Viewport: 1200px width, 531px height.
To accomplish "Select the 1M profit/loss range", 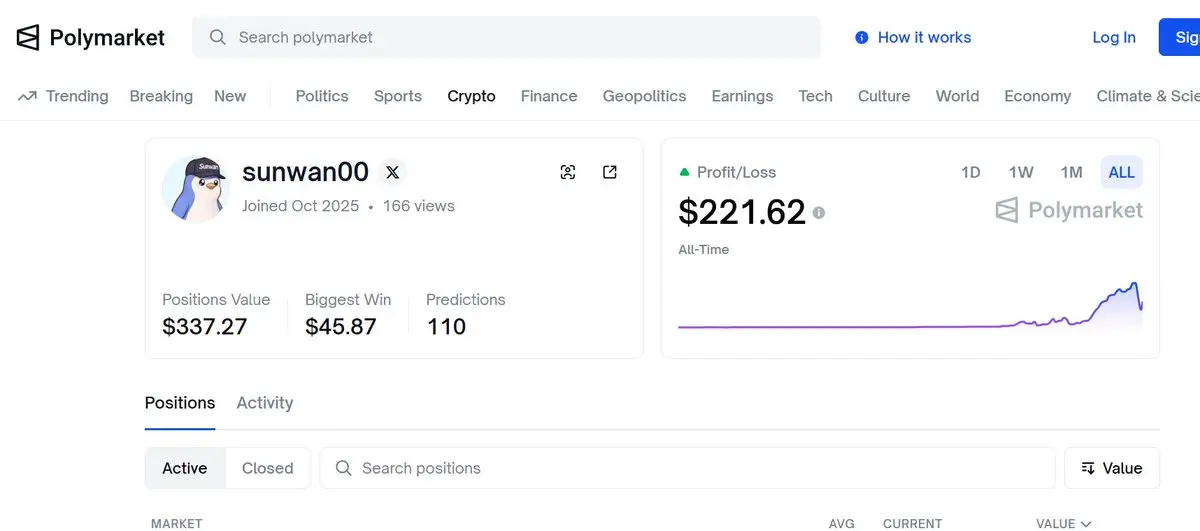I will tap(1071, 172).
